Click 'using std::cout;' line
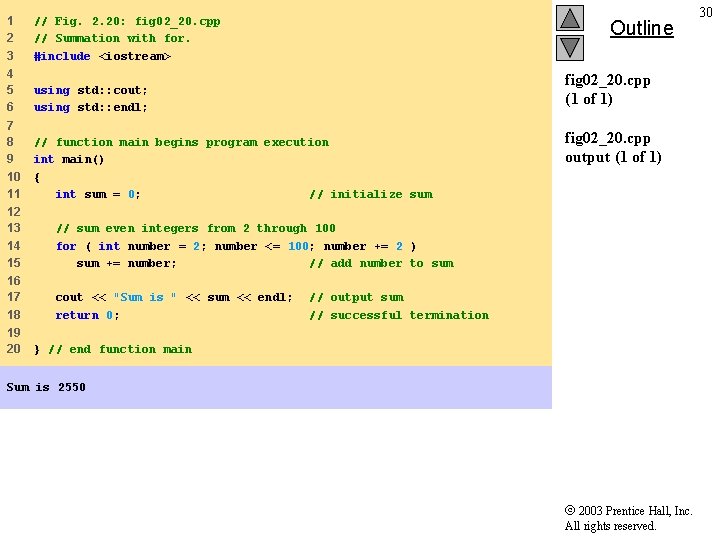 tap(90, 90)
